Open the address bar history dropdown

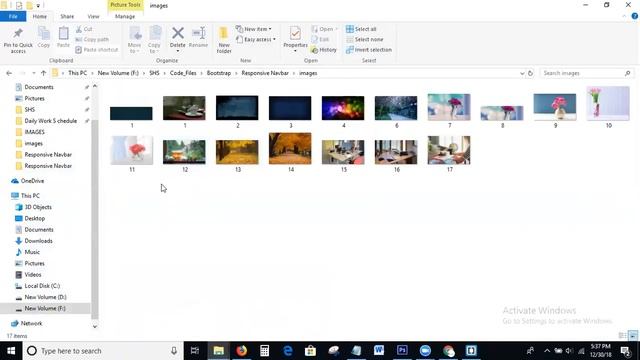(522, 73)
